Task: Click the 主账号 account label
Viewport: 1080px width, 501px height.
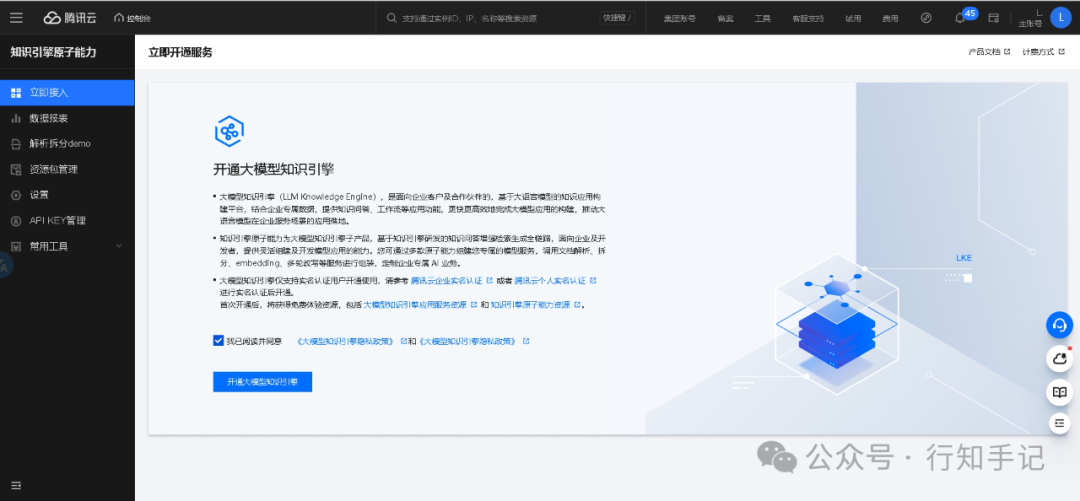Action: (1030, 23)
